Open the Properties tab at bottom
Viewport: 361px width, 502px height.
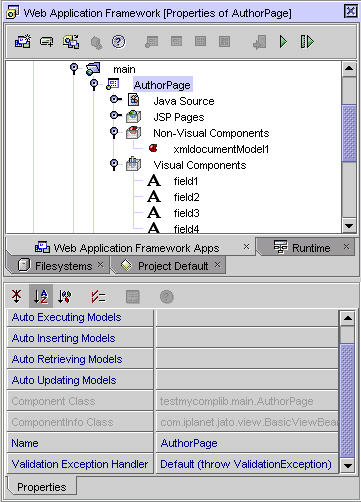(x=42, y=487)
